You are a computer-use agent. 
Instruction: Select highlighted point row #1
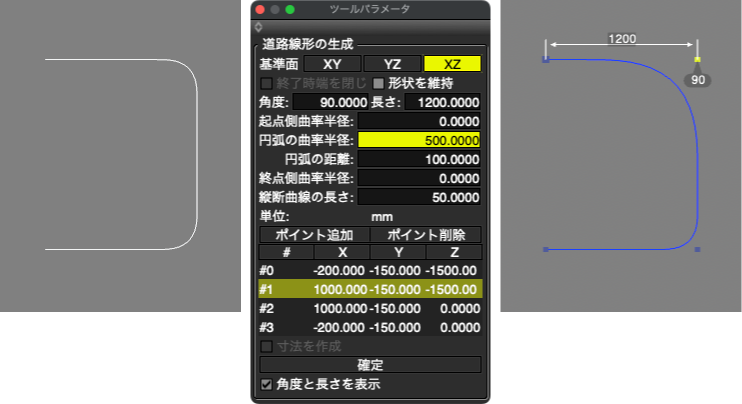371,289
